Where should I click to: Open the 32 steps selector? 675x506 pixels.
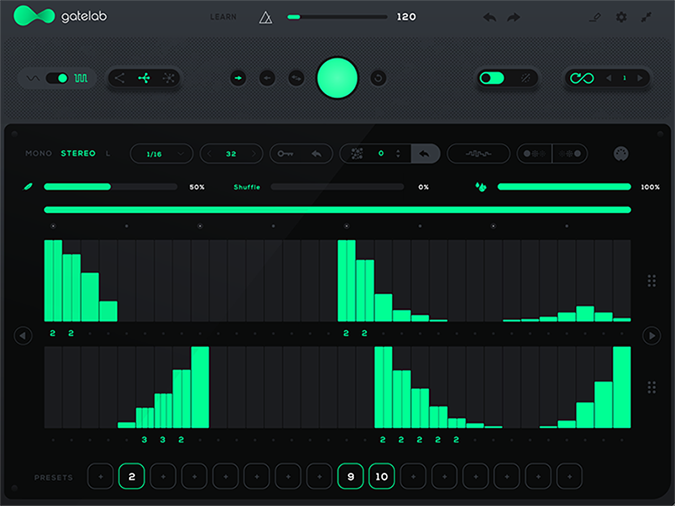coord(231,154)
